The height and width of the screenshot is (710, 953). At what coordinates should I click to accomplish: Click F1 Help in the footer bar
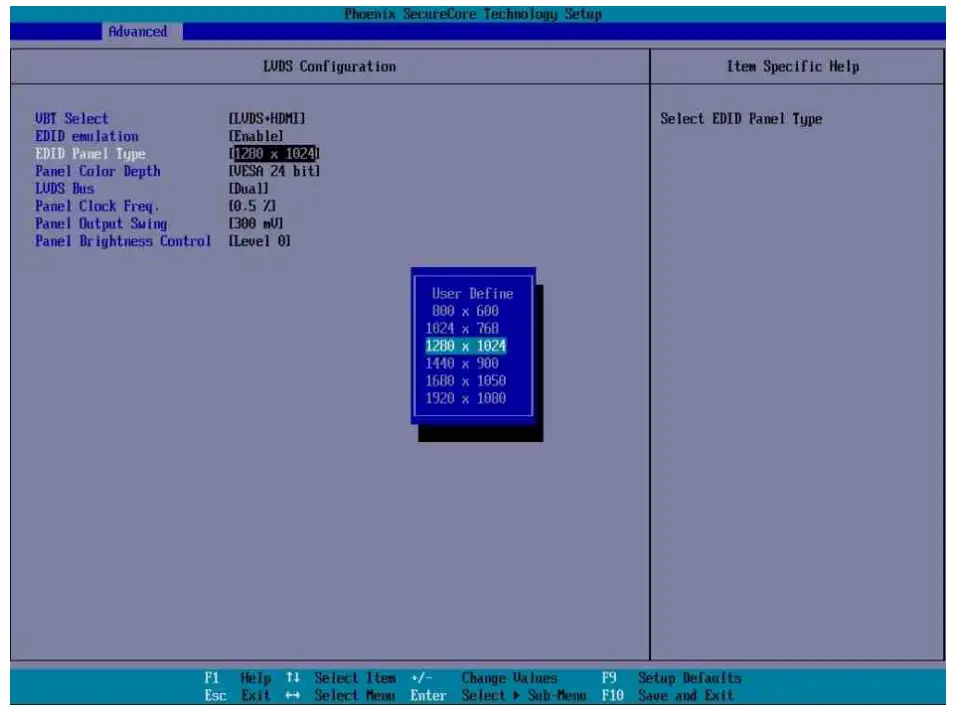pos(237,677)
